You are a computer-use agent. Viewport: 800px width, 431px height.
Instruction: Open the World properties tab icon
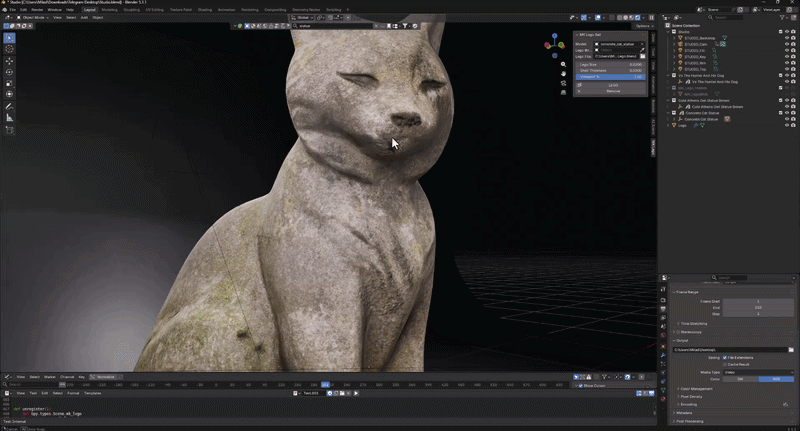pos(663,336)
